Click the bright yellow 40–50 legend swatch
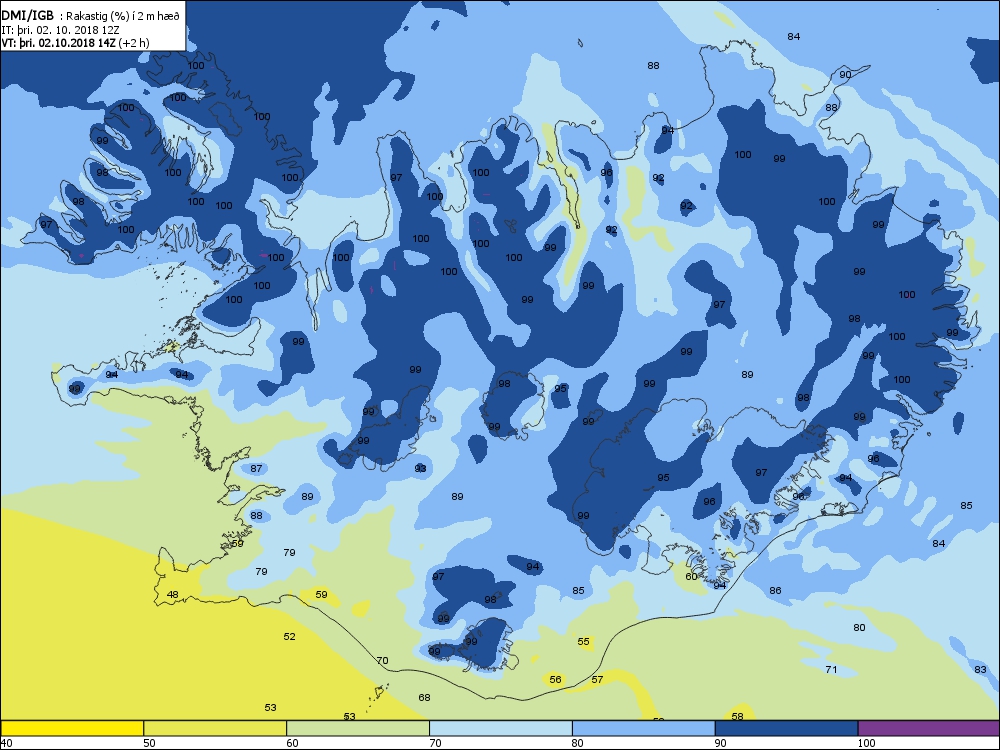This screenshot has width=1000, height=750. [72, 728]
